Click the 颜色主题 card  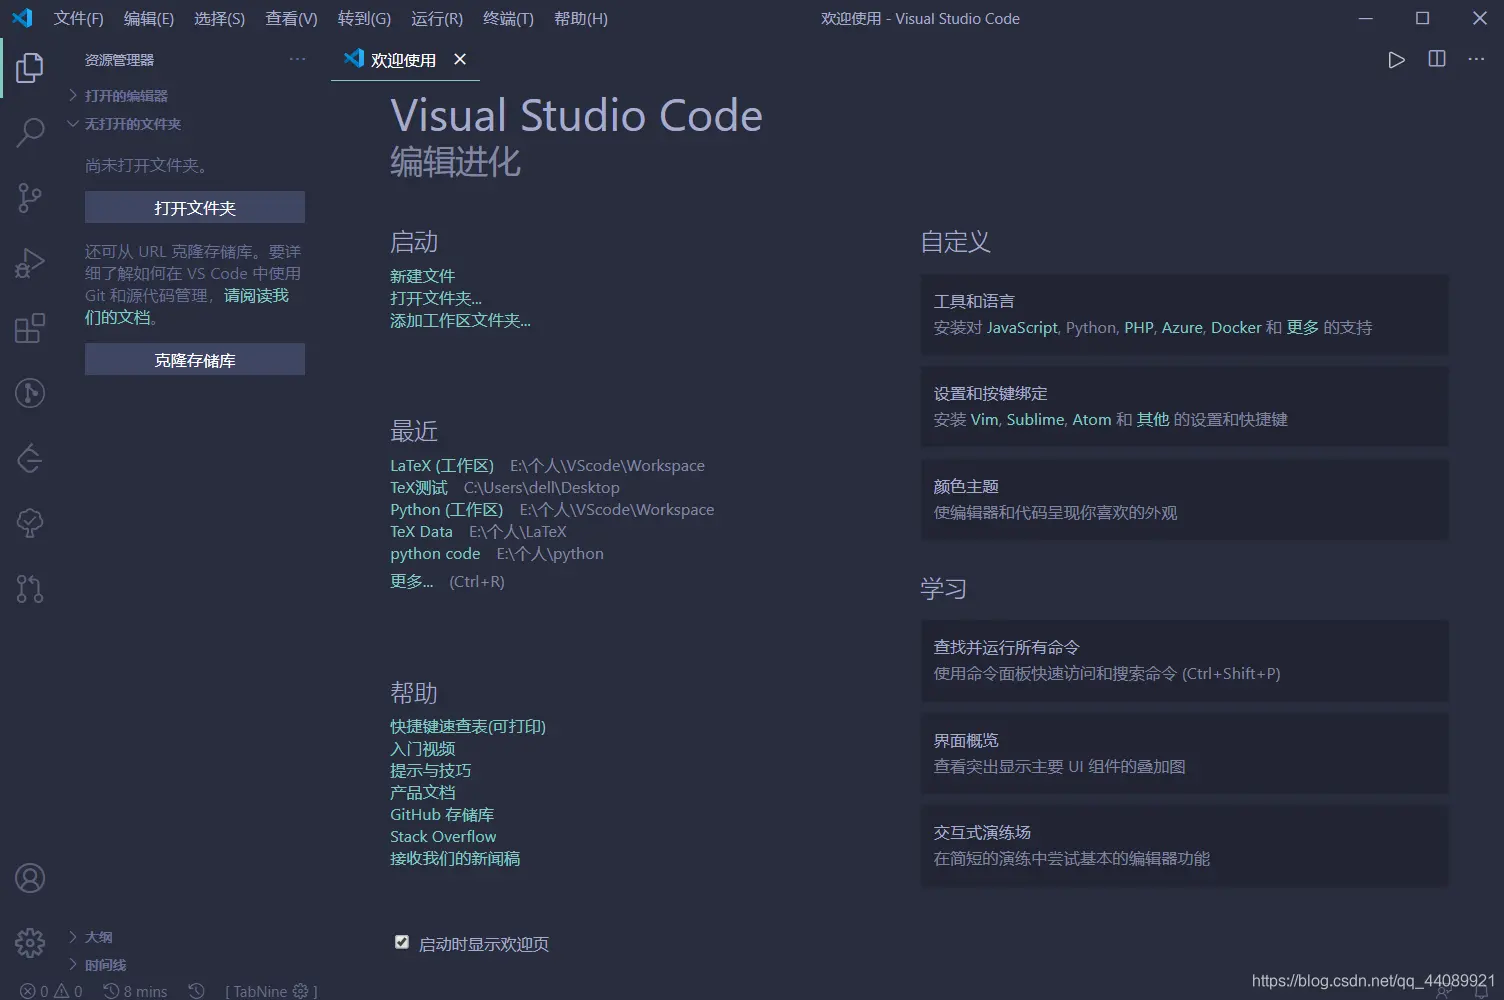point(1184,499)
